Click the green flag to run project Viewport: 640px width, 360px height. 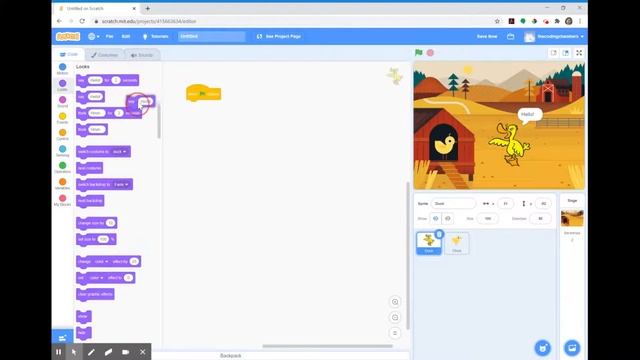tap(418, 53)
